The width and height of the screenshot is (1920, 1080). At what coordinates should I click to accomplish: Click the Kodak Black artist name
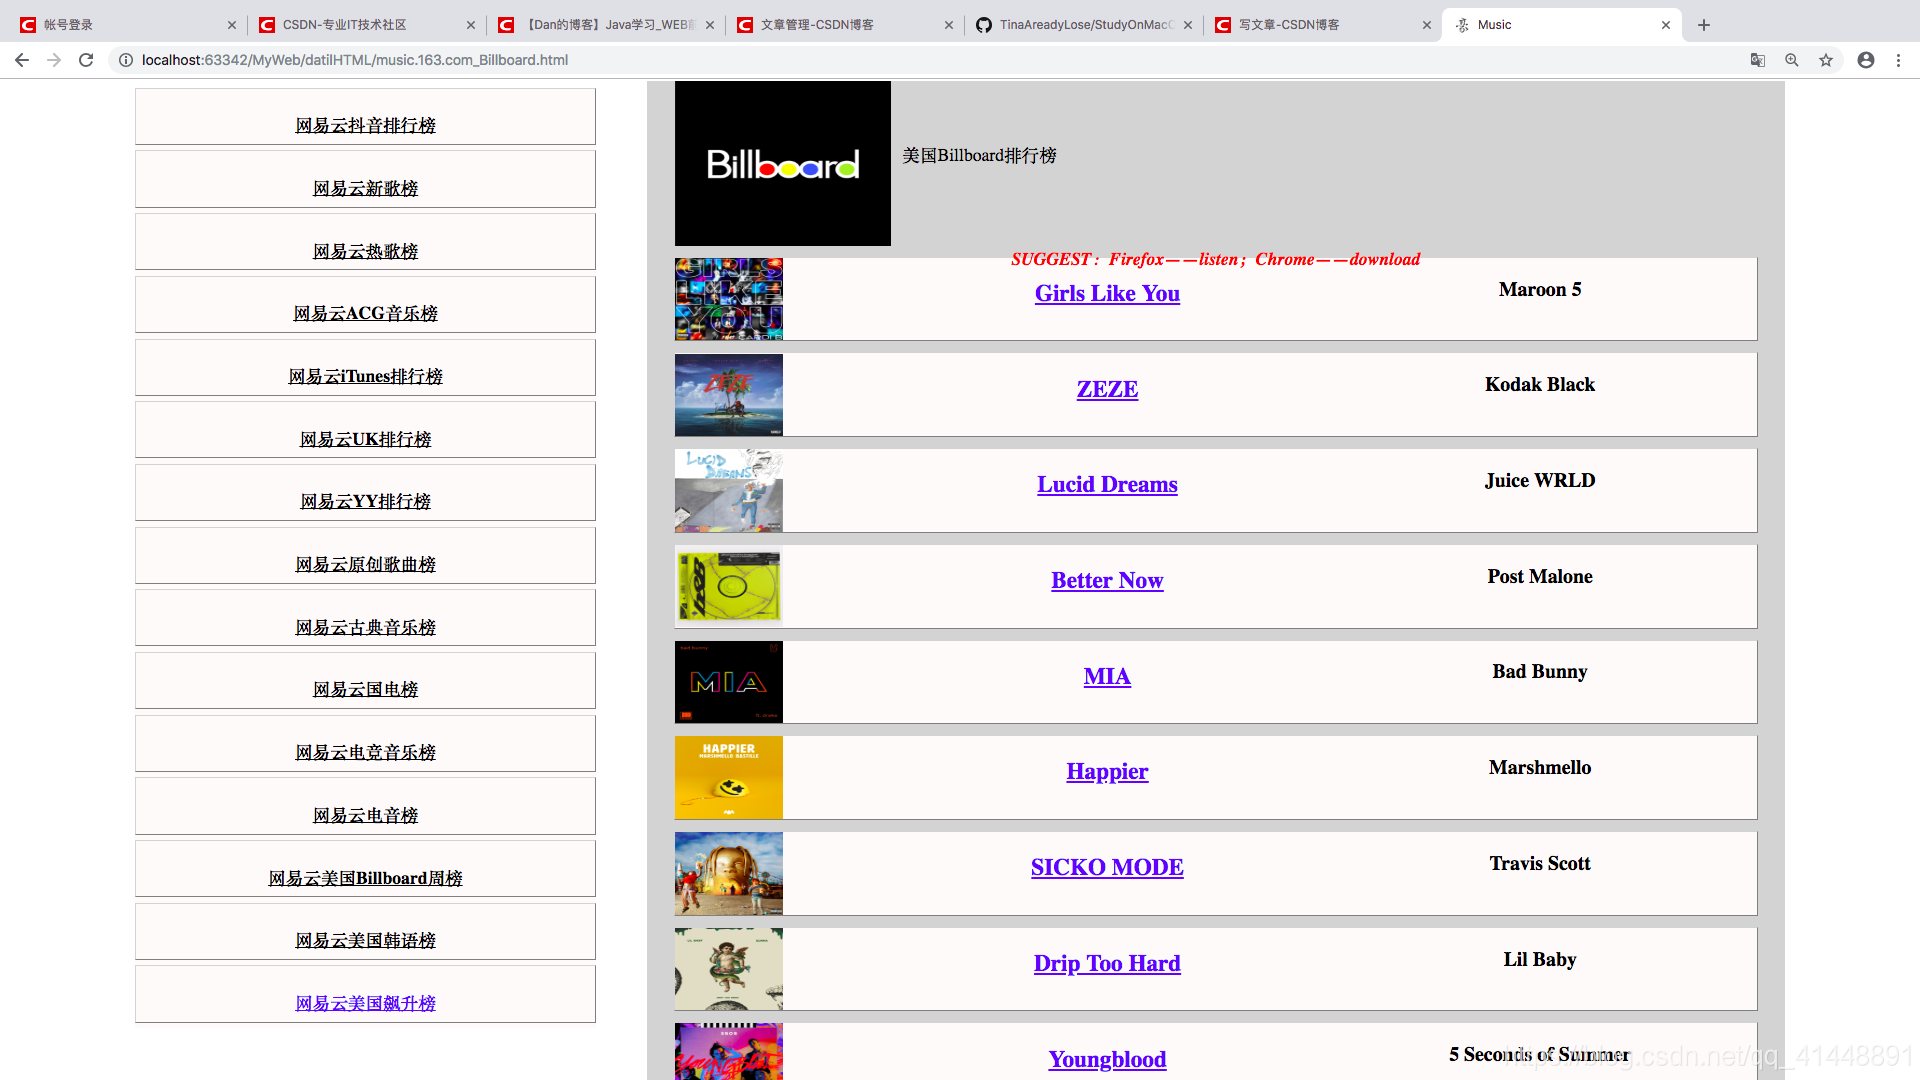[x=1540, y=384]
